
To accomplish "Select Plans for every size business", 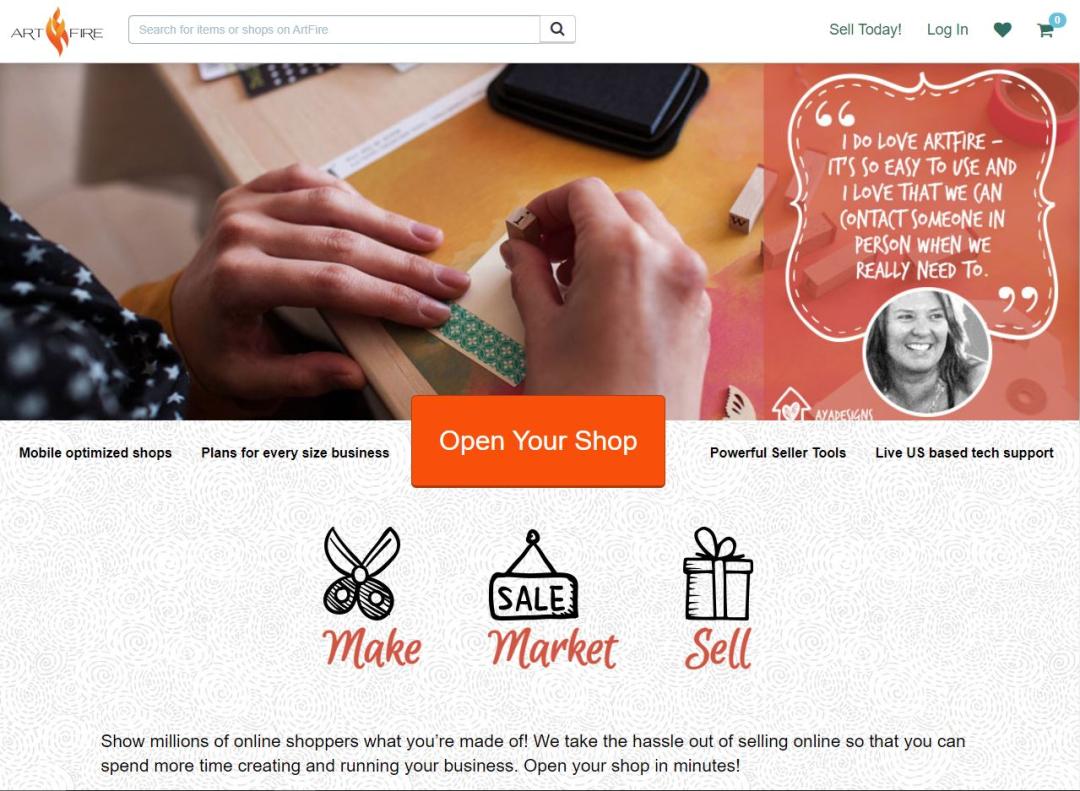I will [x=295, y=453].
